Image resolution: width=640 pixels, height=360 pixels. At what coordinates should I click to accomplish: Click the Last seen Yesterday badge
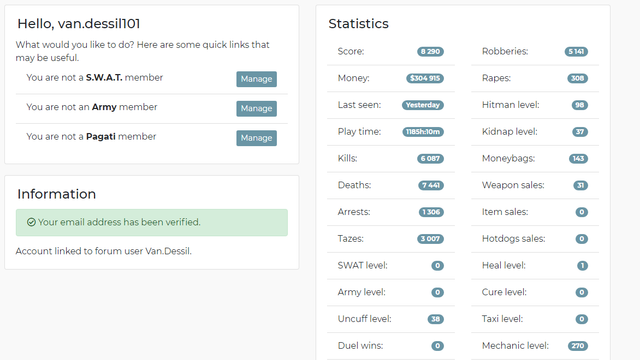(423, 105)
